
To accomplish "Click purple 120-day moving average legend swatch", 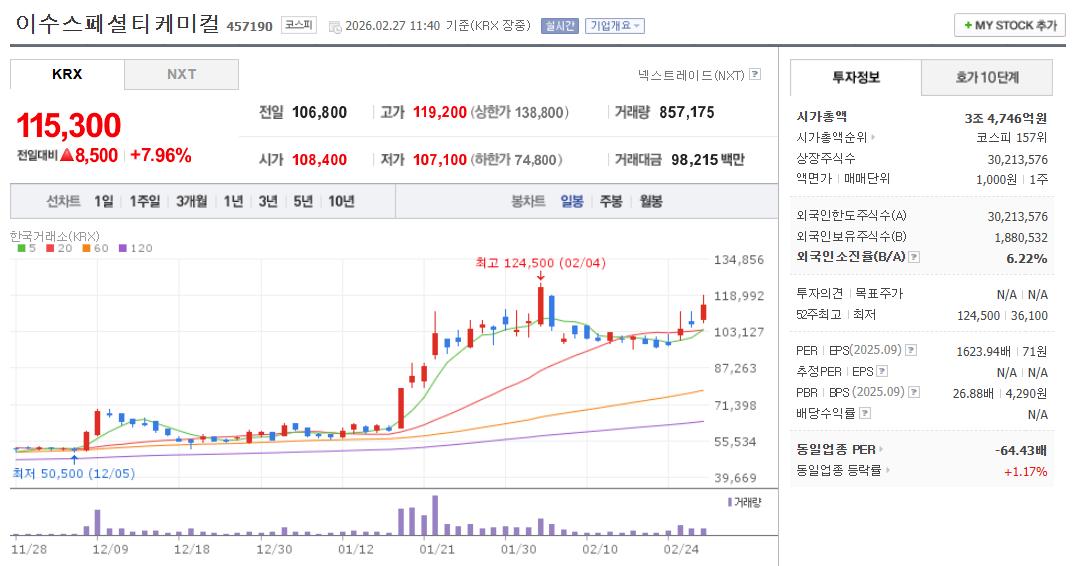I will (x=122, y=248).
